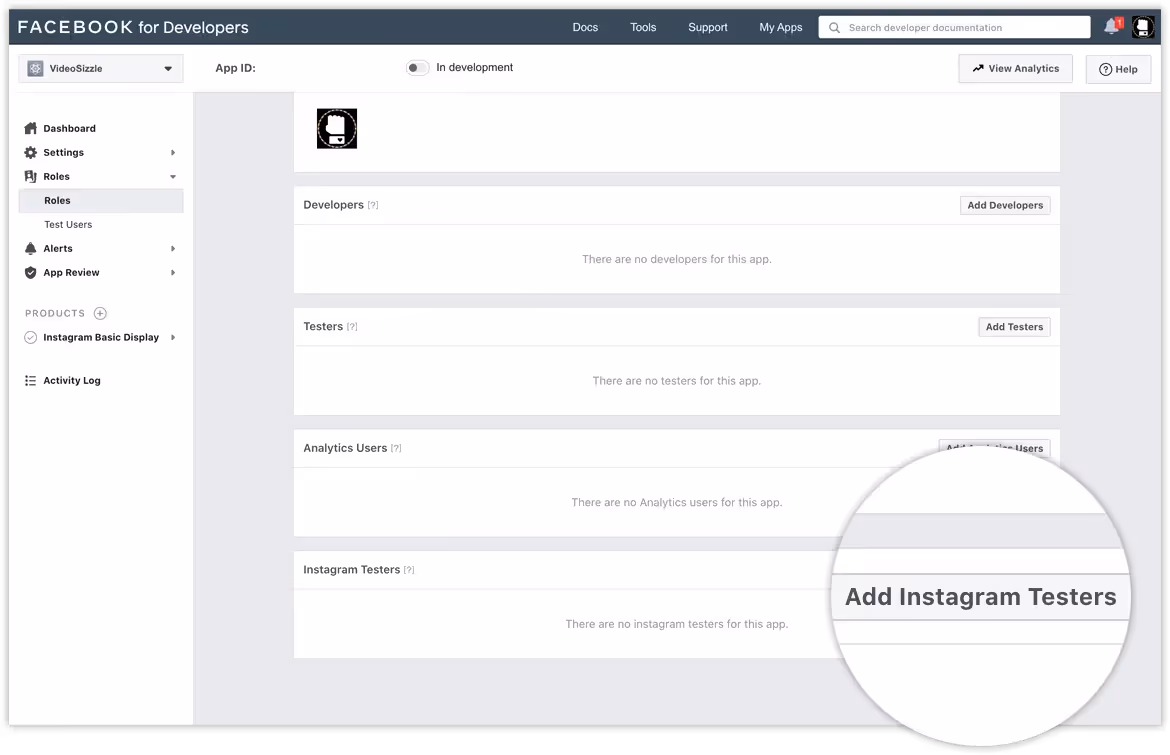Image resolution: width=1170 pixels, height=755 pixels.
Task: Click the Add Instagram Testers button
Action: (x=980, y=597)
